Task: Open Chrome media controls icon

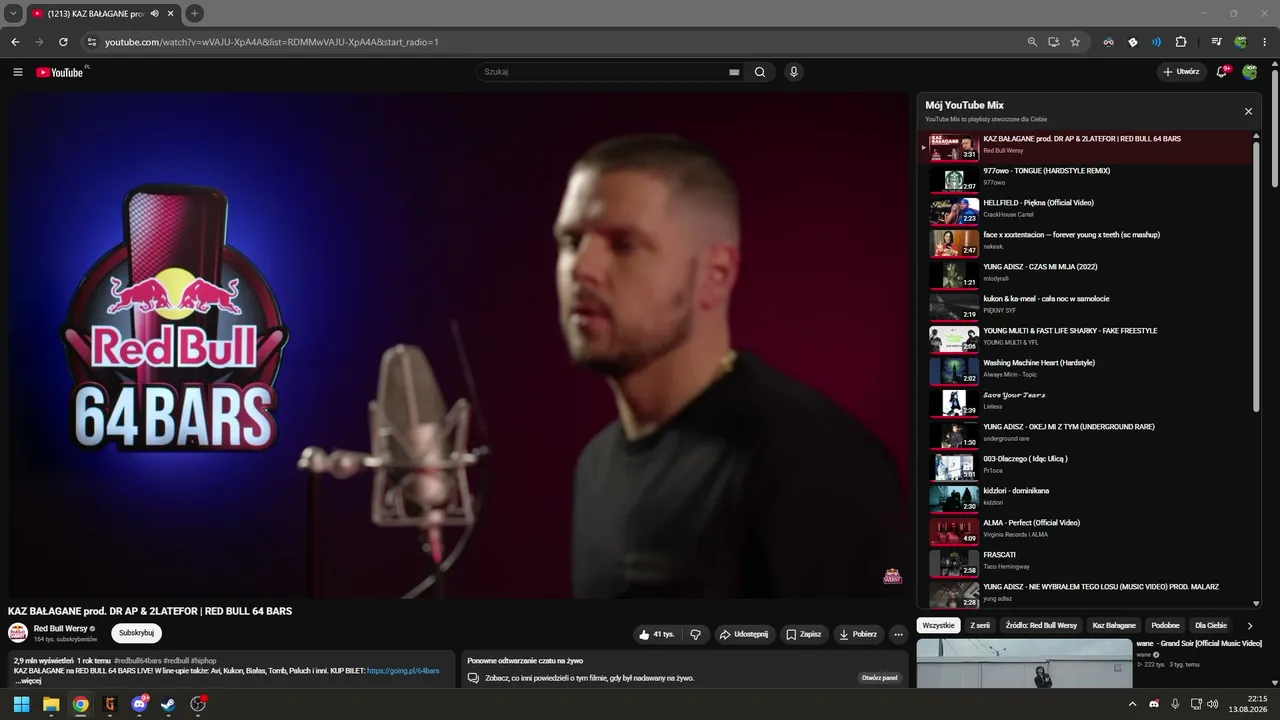Action: pos(1217,42)
